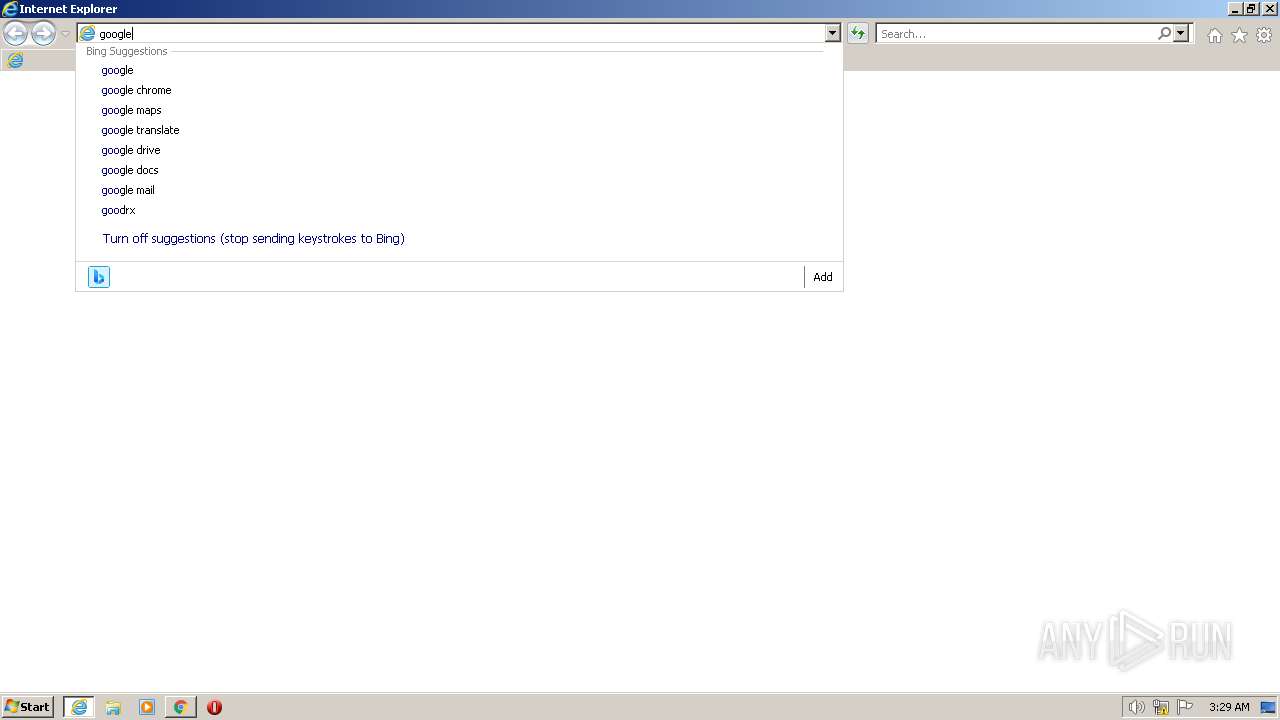The width and height of the screenshot is (1280, 720).
Task: Select the "google maps" suggestion
Action: pyautogui.click(x=459, y=110)
